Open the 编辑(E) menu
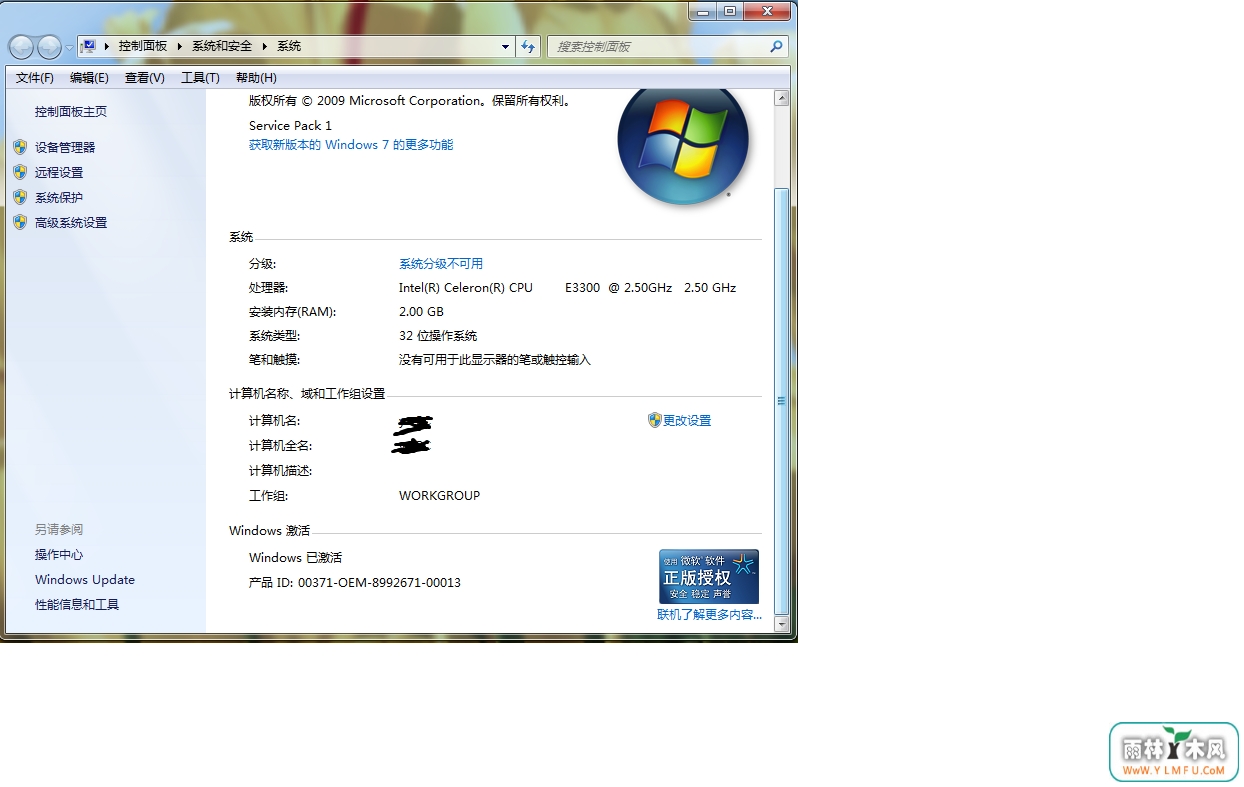Image resolution: width=1244 pixels, height=787 pixels. [x=89, y=77]
